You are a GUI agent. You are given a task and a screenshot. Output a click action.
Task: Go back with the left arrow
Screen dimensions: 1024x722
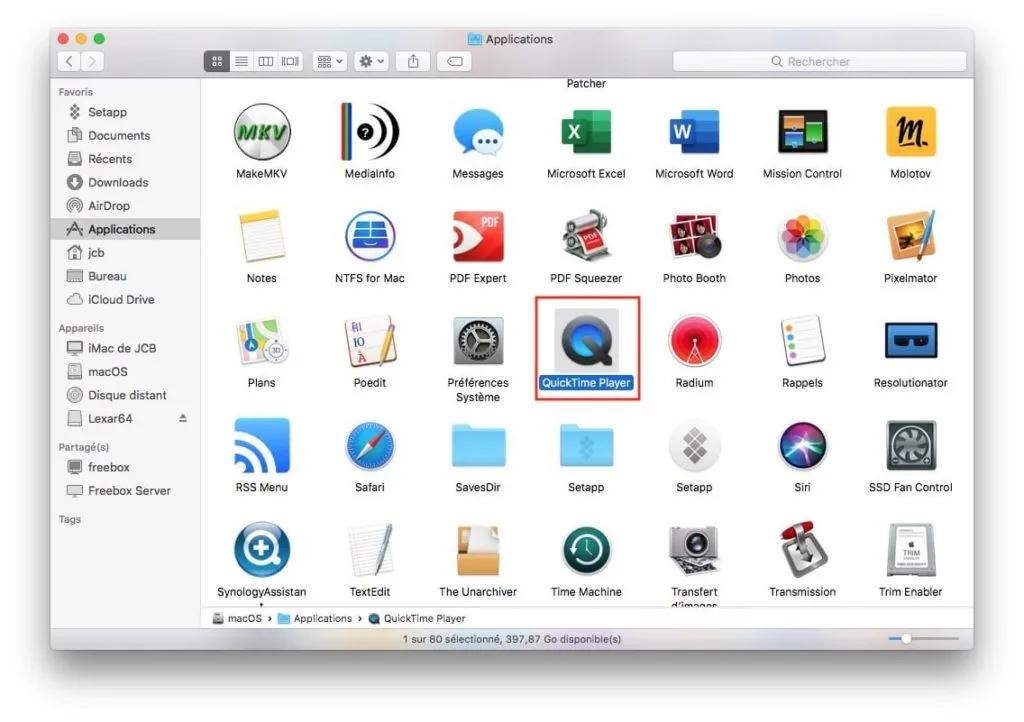(69, 61)
